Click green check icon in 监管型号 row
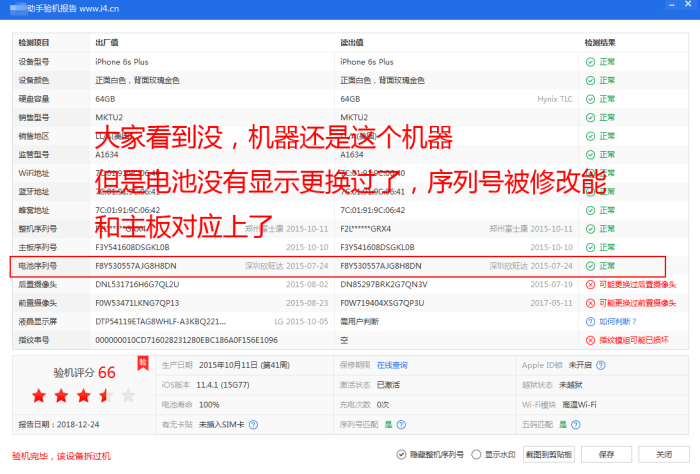The height and width of the screenshot is (474, 700). (x=590, y=155)
